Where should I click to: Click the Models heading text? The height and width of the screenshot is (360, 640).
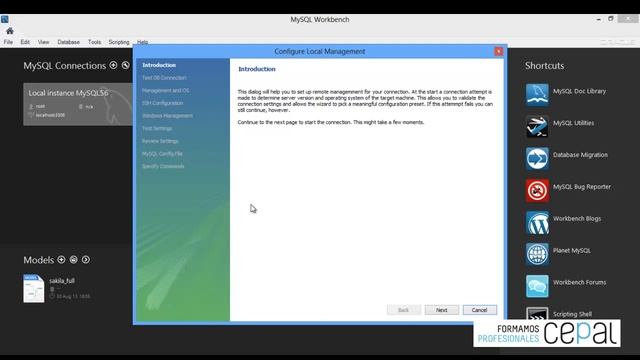pyautogui.click(x=38, y=260)
